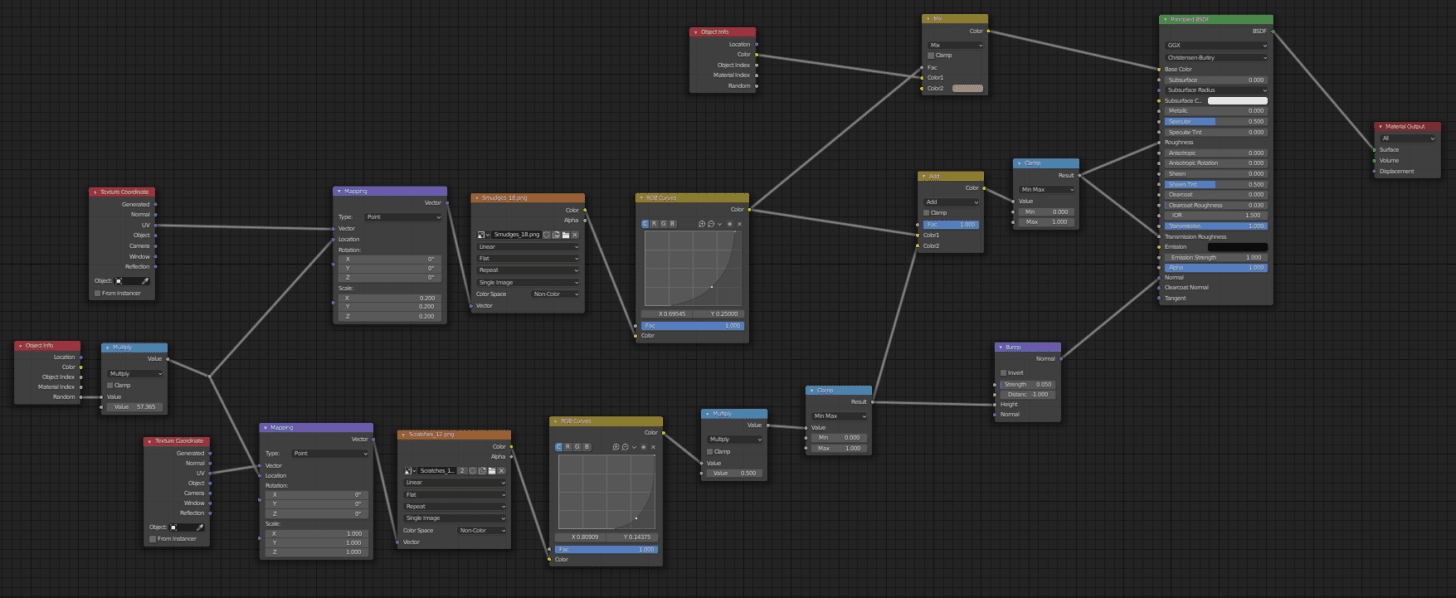
Task: Select the B channel in lower RGB Curves
Action: 587,447
